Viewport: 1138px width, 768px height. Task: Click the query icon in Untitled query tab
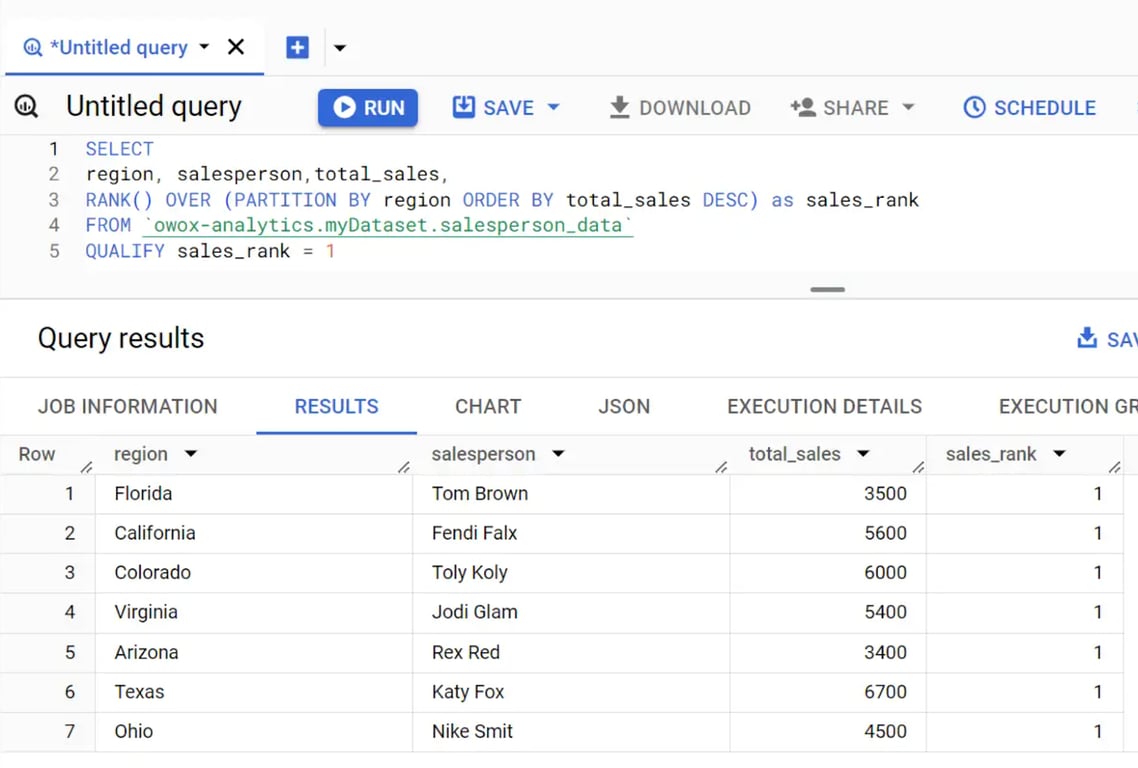33,48
